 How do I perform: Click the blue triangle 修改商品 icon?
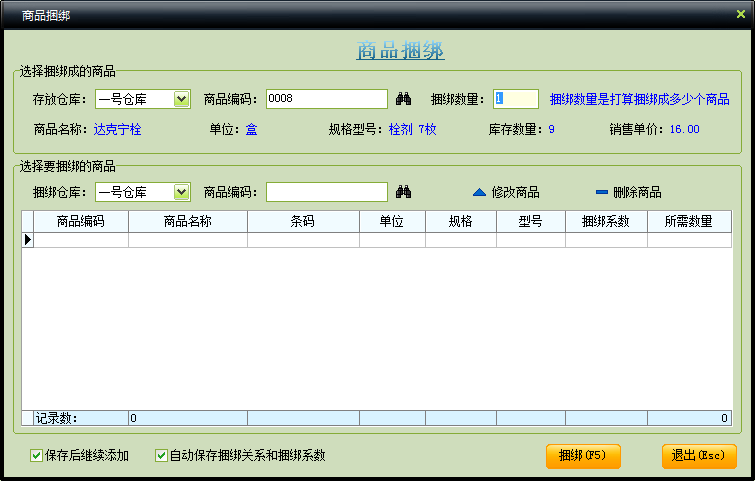tap(479, 192)
